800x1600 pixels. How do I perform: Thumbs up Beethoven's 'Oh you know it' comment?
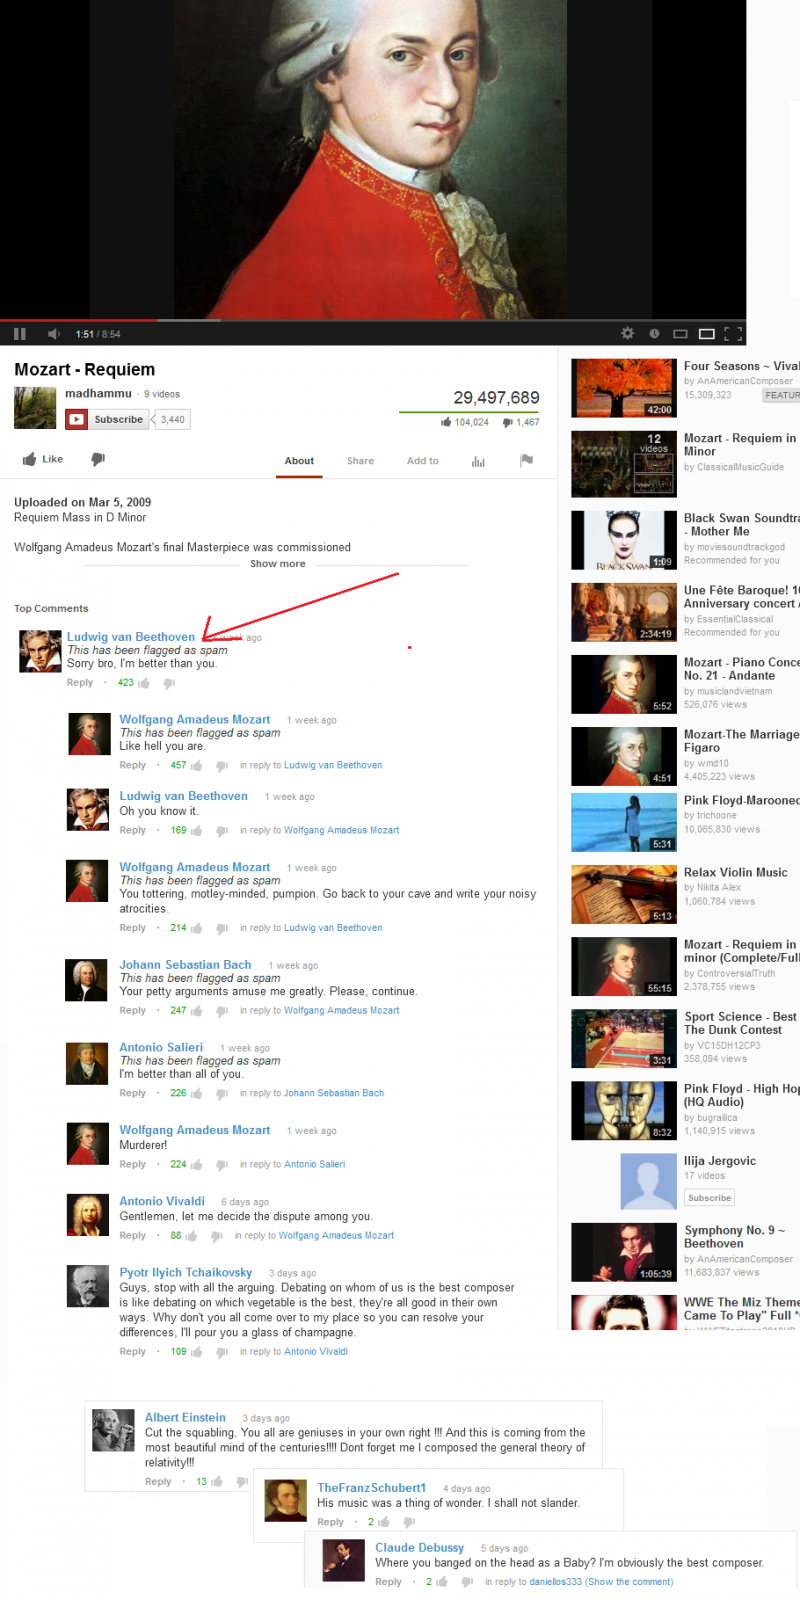click(x=196, y=831)
